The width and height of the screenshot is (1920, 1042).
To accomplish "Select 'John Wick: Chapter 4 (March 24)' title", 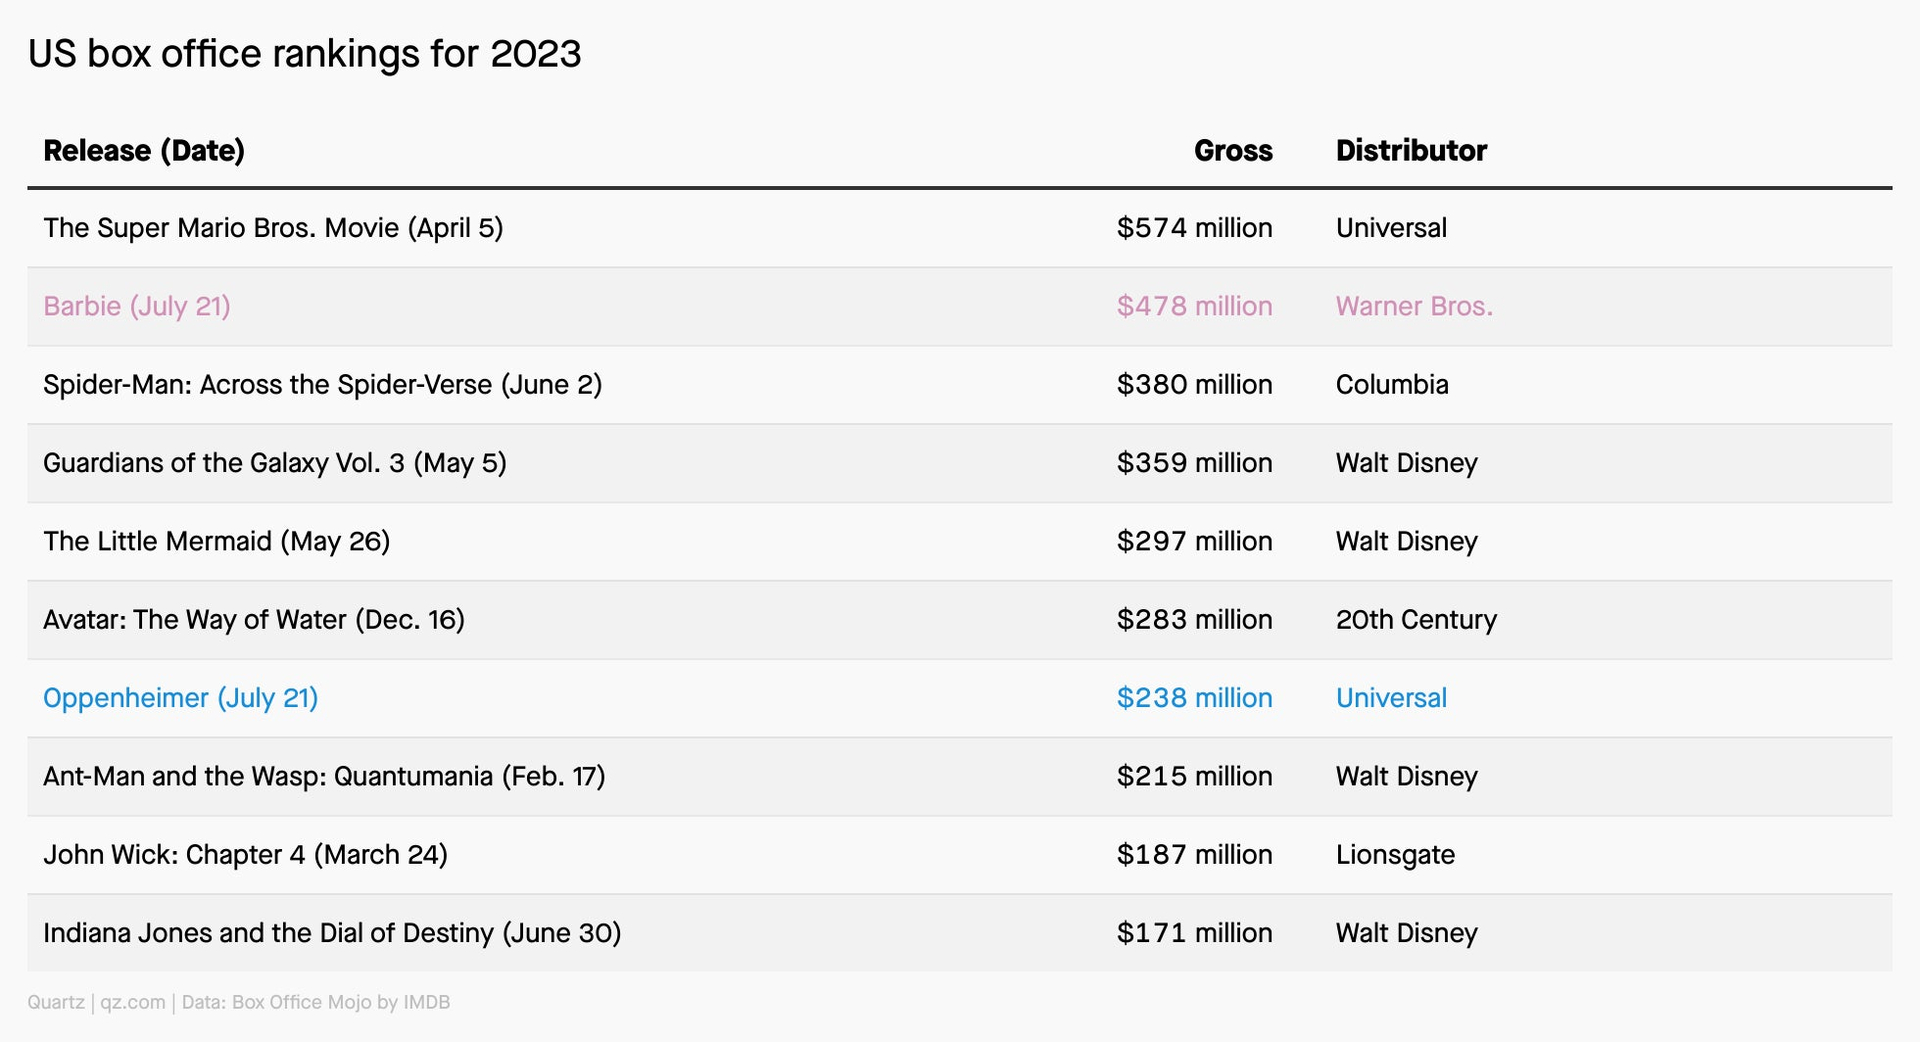I will [x=245, y=855].
